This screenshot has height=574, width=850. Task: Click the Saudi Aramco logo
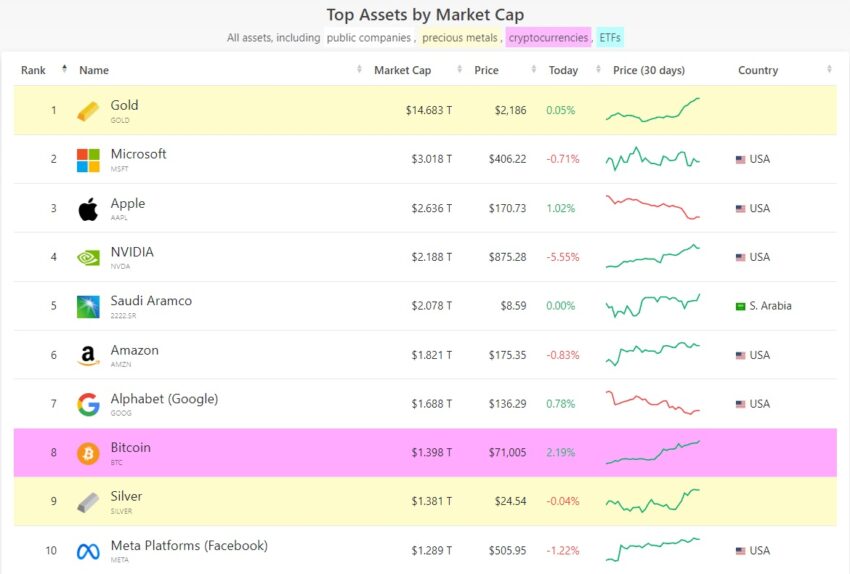point(88,306)
